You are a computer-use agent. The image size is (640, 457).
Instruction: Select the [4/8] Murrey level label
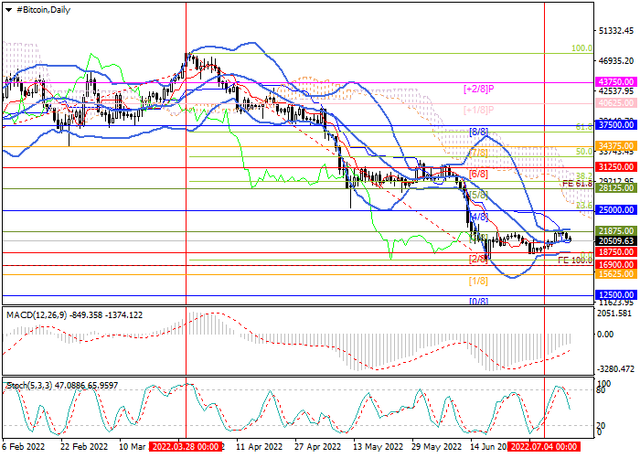478,216
